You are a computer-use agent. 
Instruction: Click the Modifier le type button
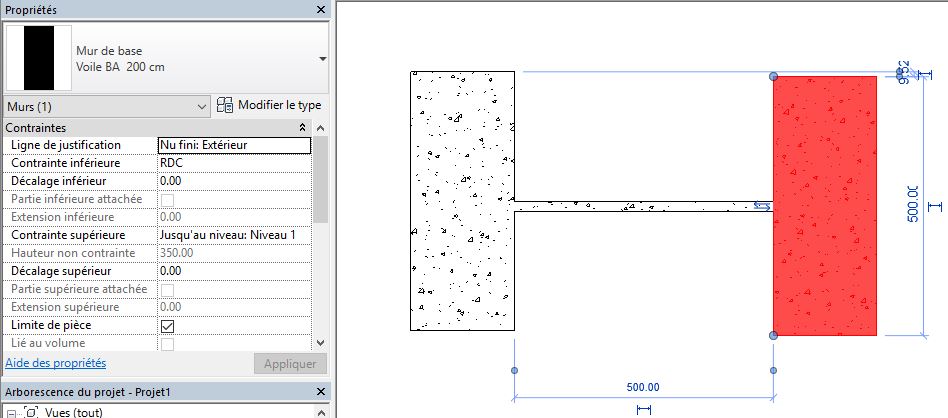click(x=269, y=106)
